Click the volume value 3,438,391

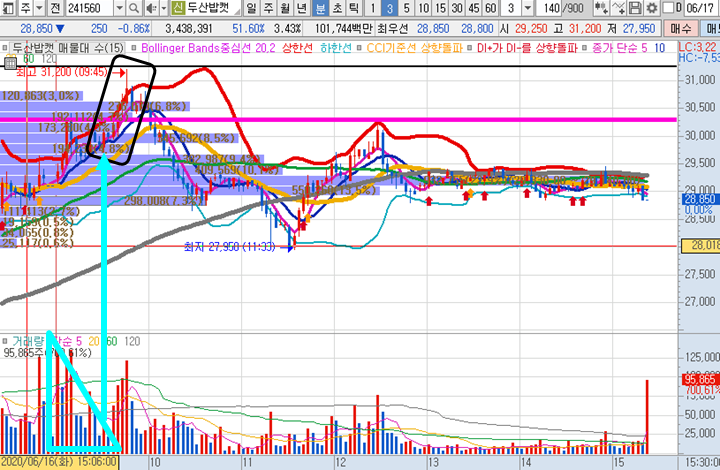pyautogui.click(x=189, y=29)
